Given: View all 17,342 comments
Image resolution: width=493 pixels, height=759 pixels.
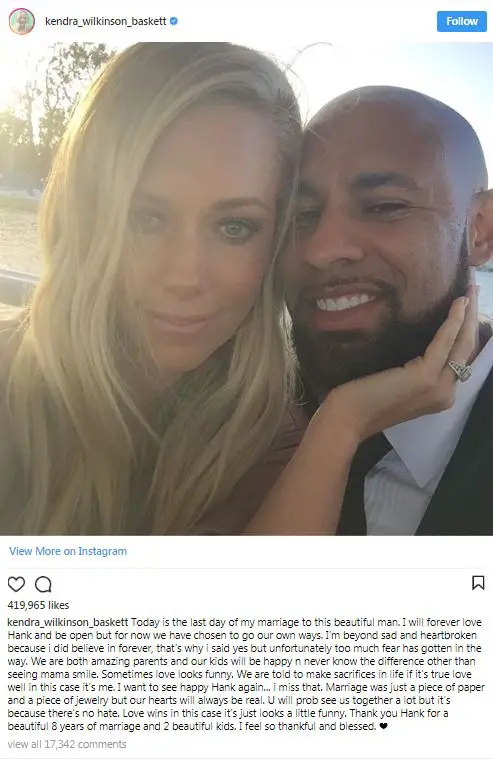Looking at the screenshot, I should (67, 744).
